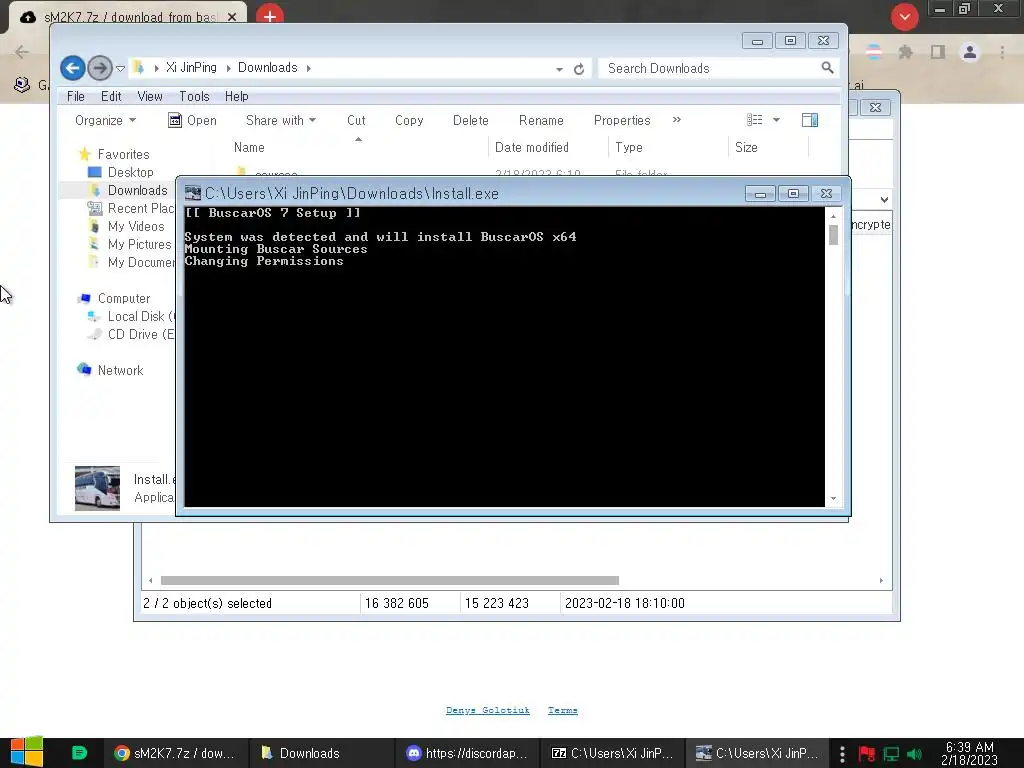Open the Edit menu in Explorer

point(111,96)
